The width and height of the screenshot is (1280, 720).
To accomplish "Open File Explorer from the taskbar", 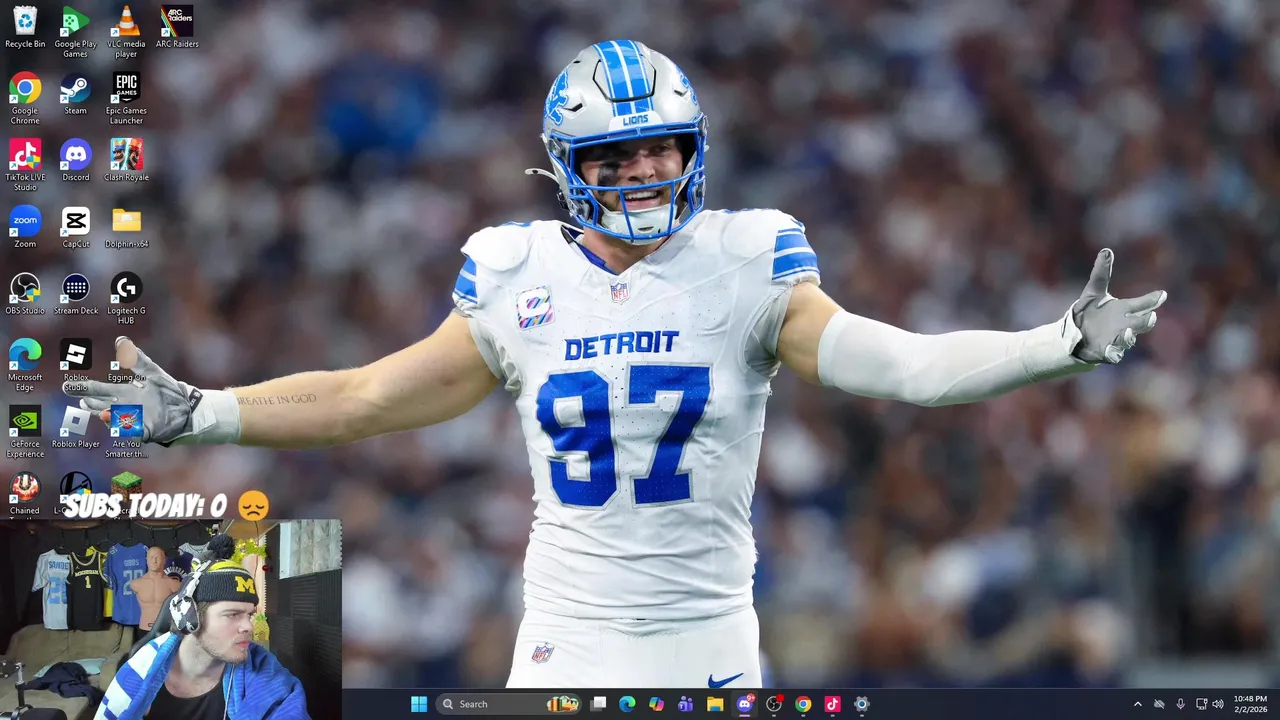I will [715, 704].
